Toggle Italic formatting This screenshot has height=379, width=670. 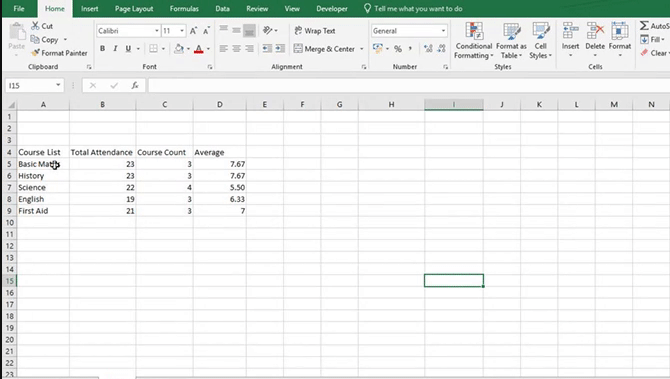pyautogui.click(x=115, y=49)
